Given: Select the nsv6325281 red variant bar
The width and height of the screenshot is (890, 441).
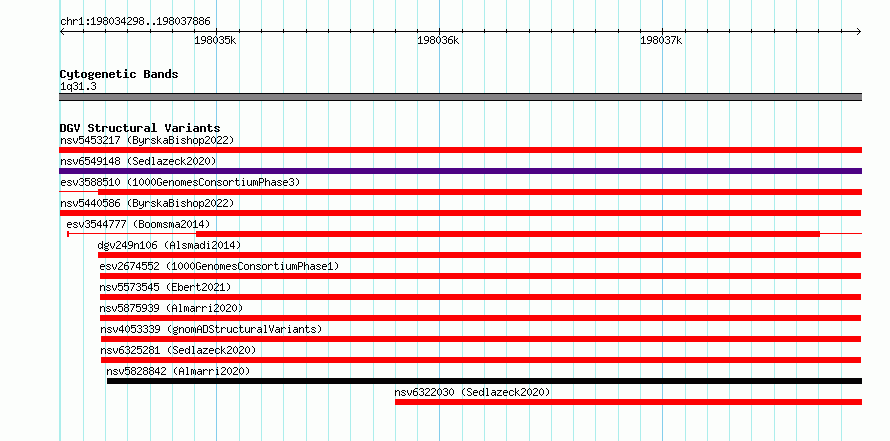Looking at the screenshot, I should point(481,360).
